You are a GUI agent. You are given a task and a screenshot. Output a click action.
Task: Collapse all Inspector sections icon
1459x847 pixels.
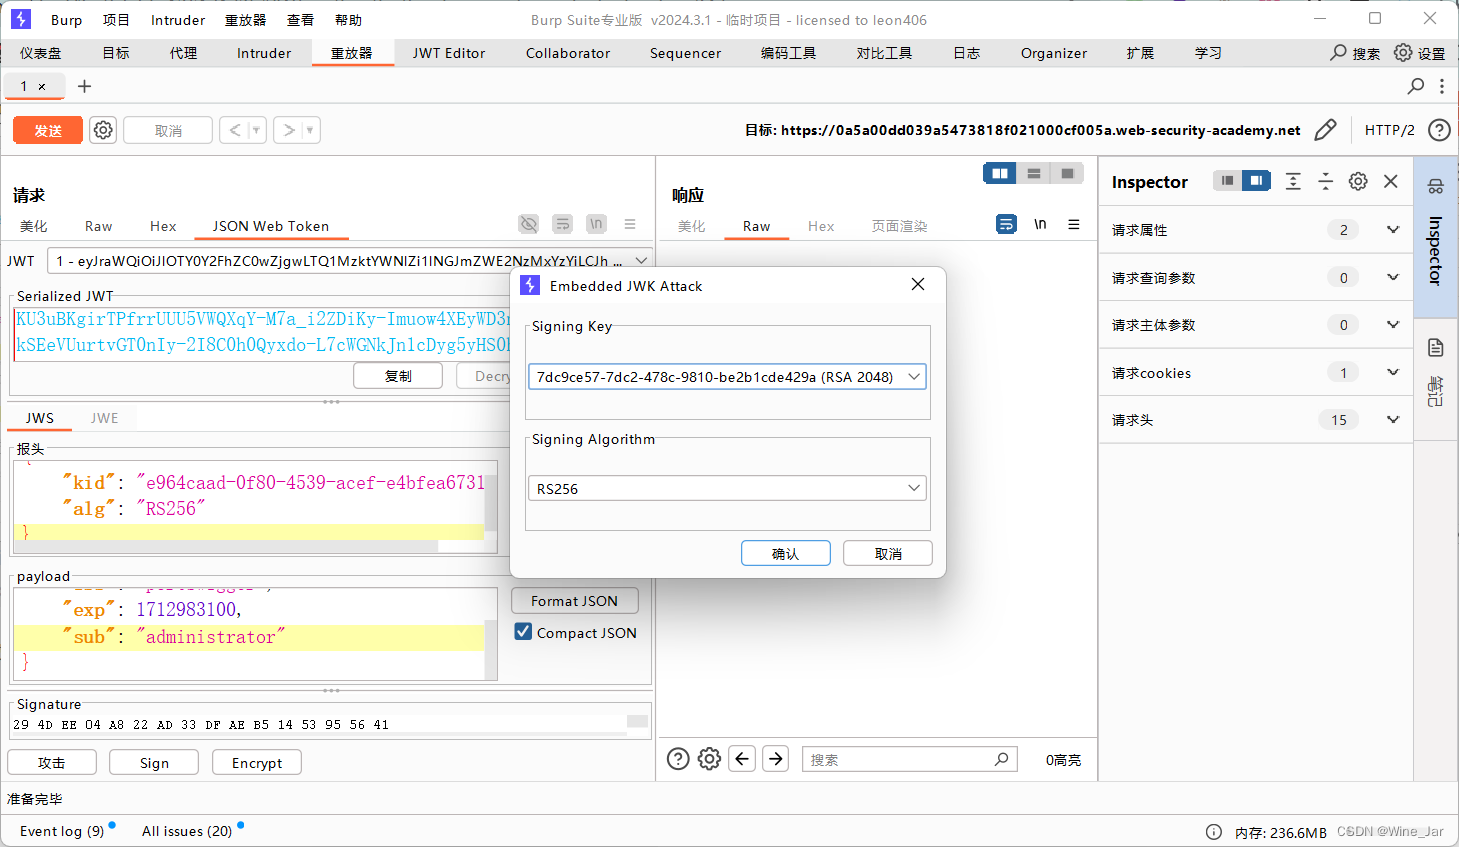[1325, 181]
